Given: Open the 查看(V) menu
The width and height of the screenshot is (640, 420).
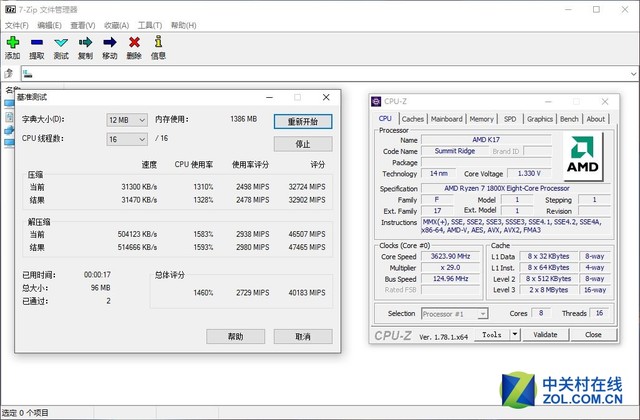Looking at the screenshot, I should click(83, 25).
